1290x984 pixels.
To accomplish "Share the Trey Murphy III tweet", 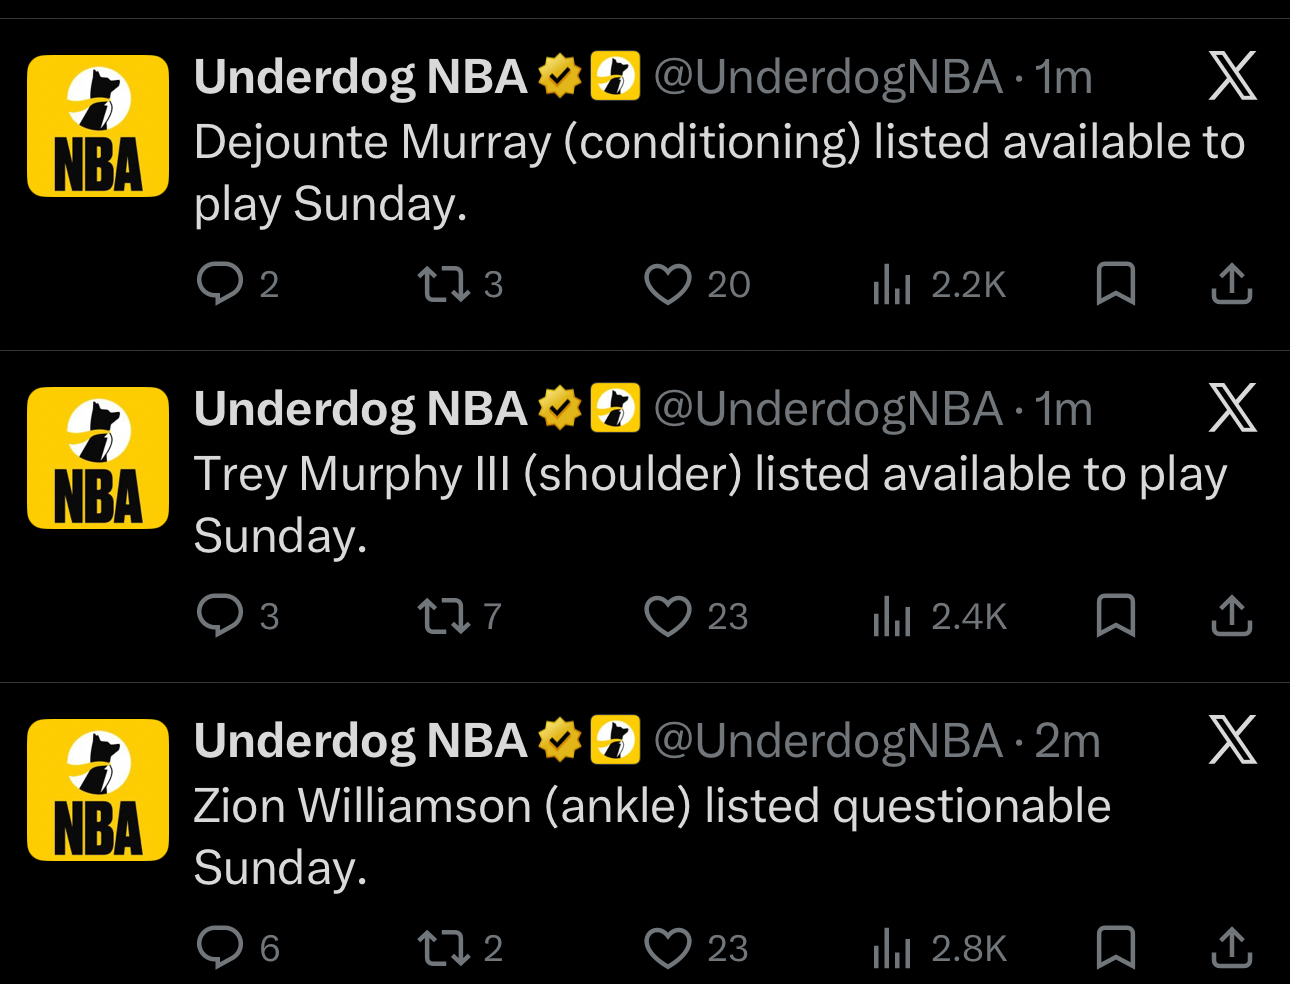I will (1231, 616).
